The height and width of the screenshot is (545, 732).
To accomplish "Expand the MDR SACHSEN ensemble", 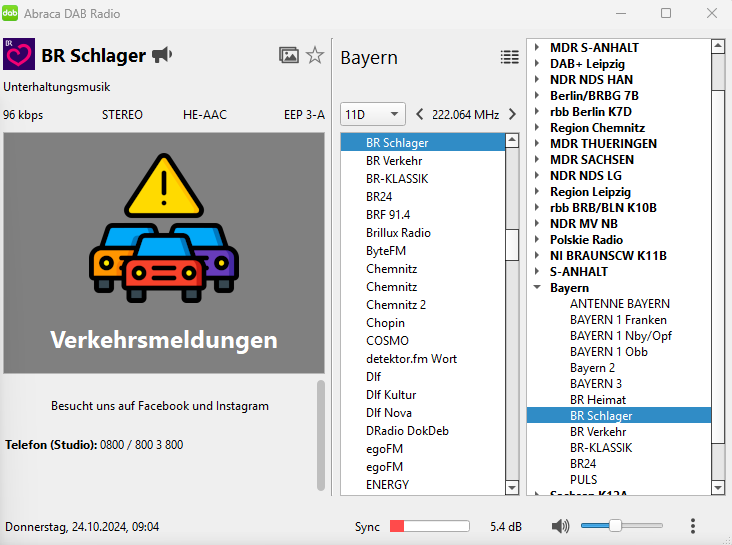I will click(537, 160).
